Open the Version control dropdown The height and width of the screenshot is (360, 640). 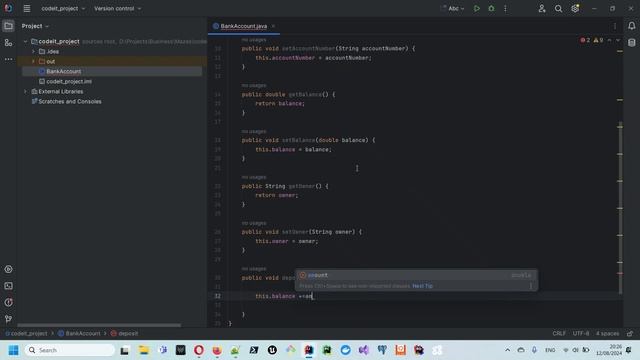tap(118, 9)
